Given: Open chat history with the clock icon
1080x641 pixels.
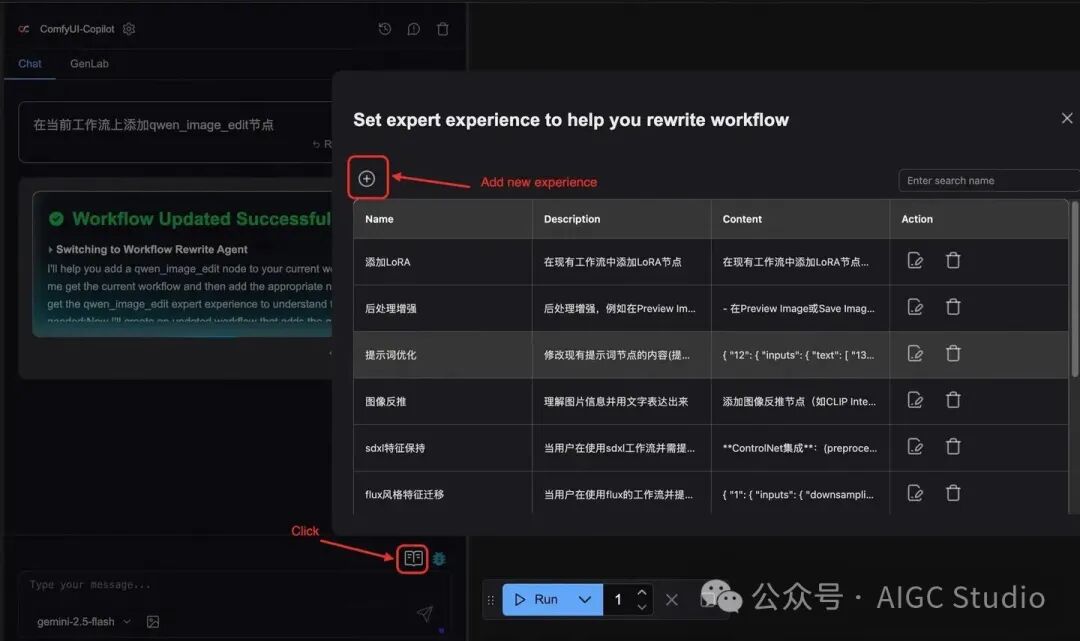Looking at the screenshot, I should (x=384, y=29).
